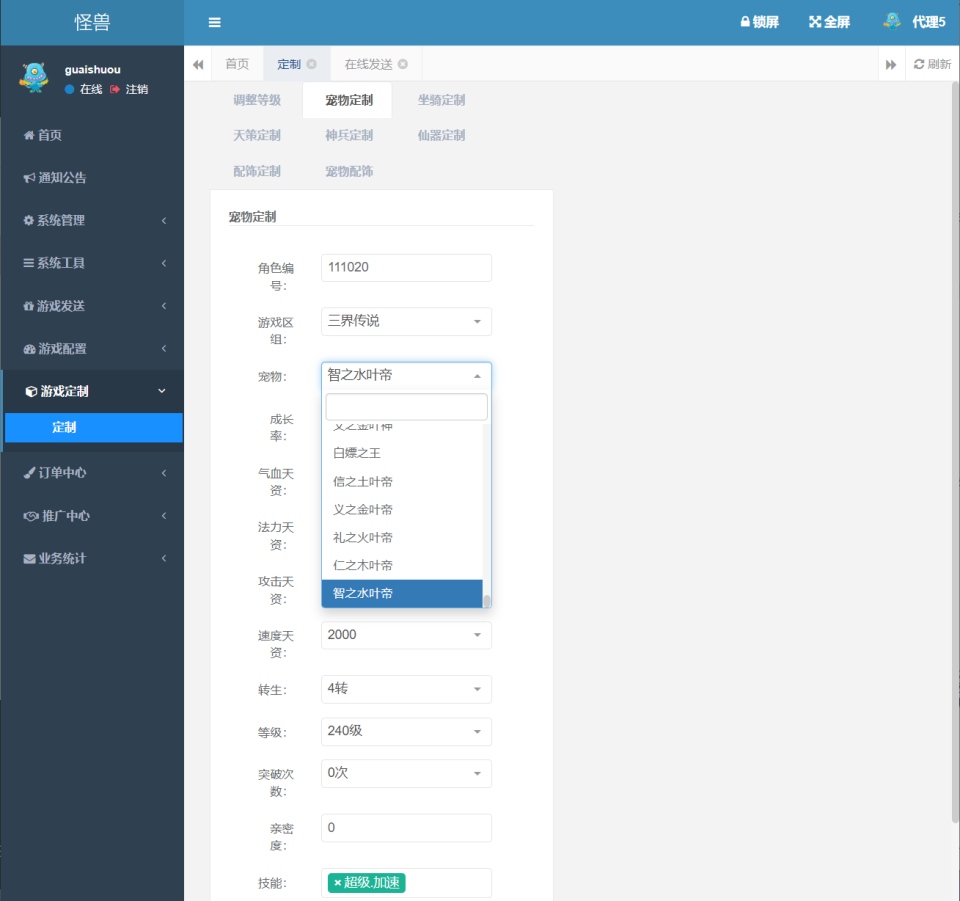The image size is (960, 901).
Task: Expand the 订单中心 sidebar menu
Action: pyautogui.click(x=92, y=473)
